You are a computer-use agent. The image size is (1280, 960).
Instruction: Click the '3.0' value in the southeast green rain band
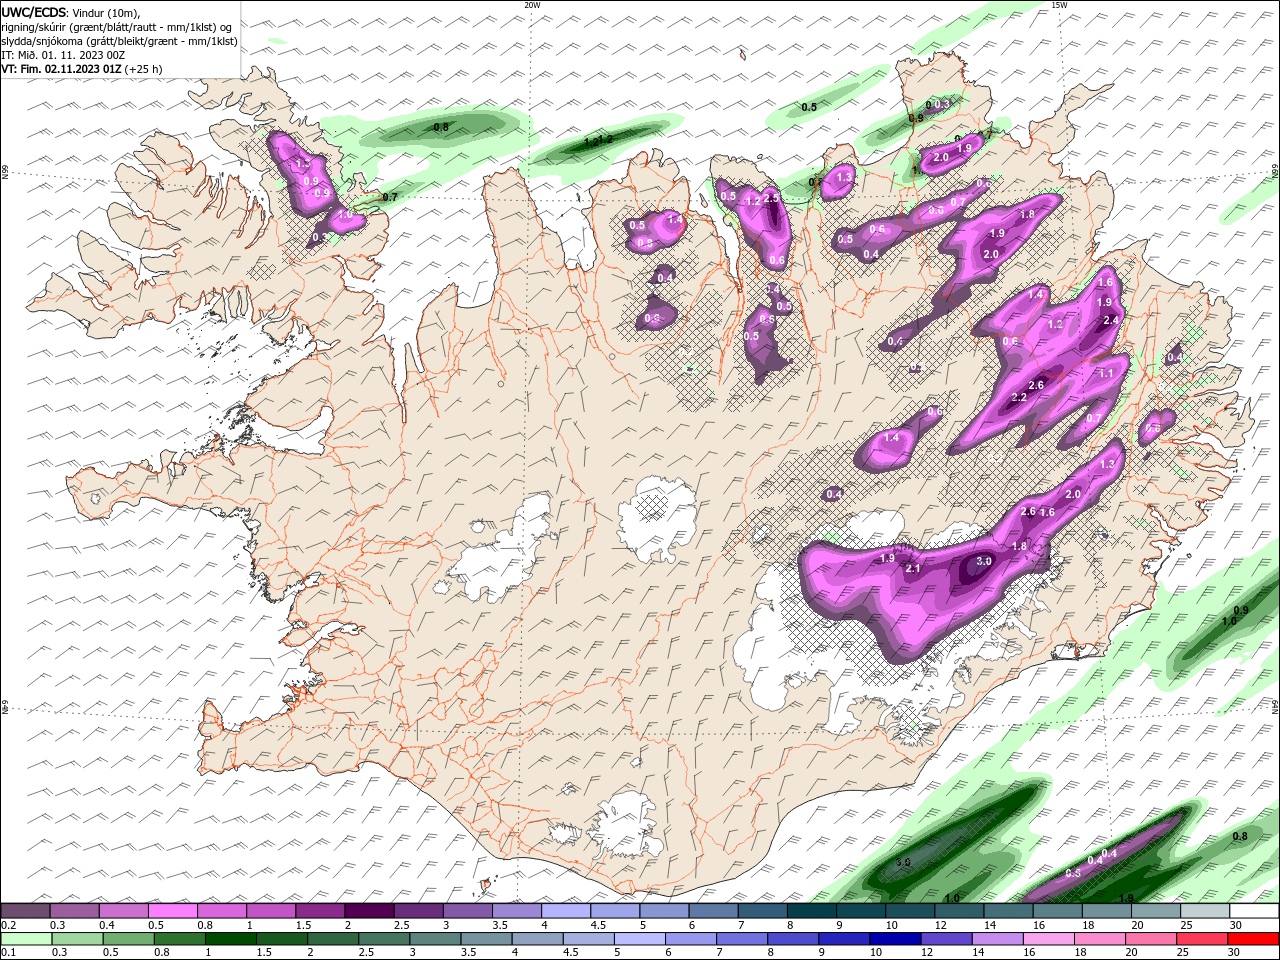(x=903, y=861)
